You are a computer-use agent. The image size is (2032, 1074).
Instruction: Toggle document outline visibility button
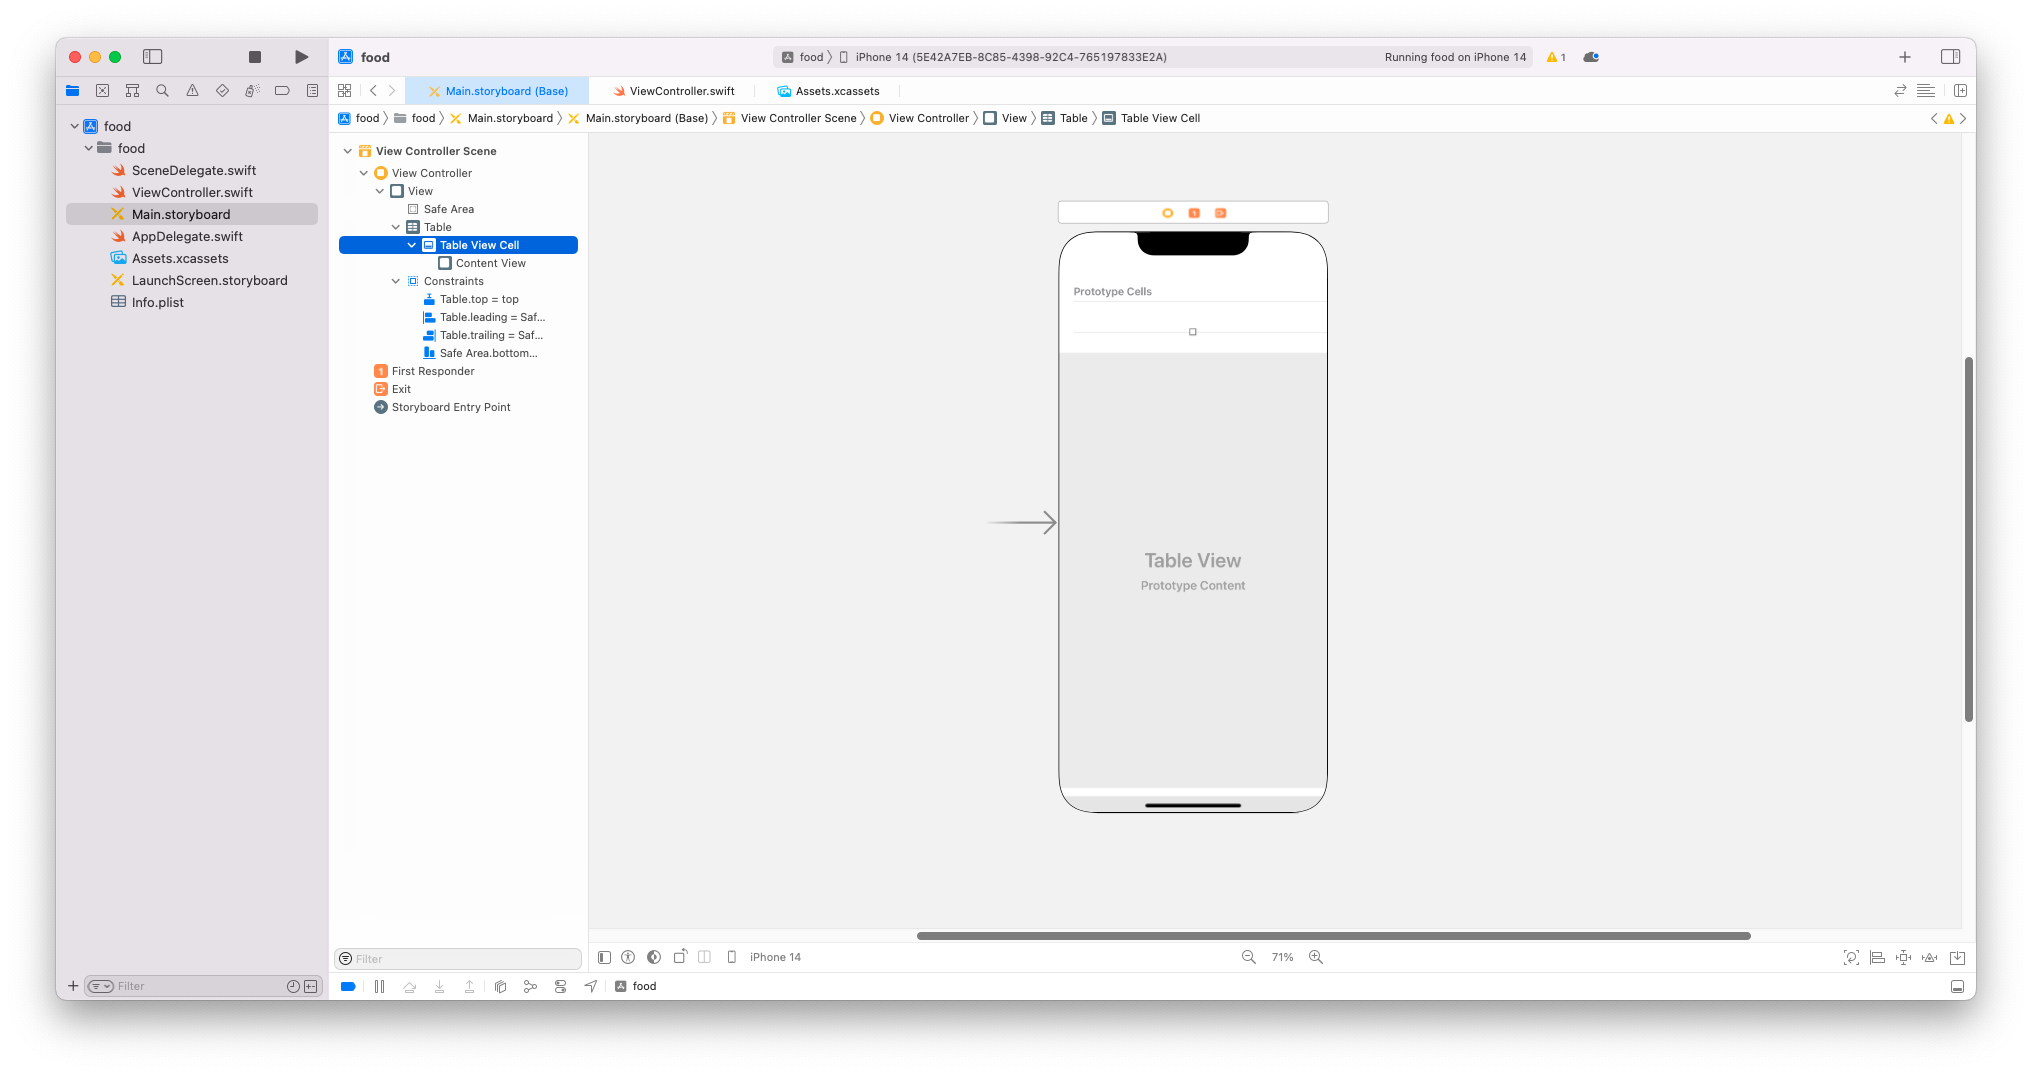[x=604, y=957]
